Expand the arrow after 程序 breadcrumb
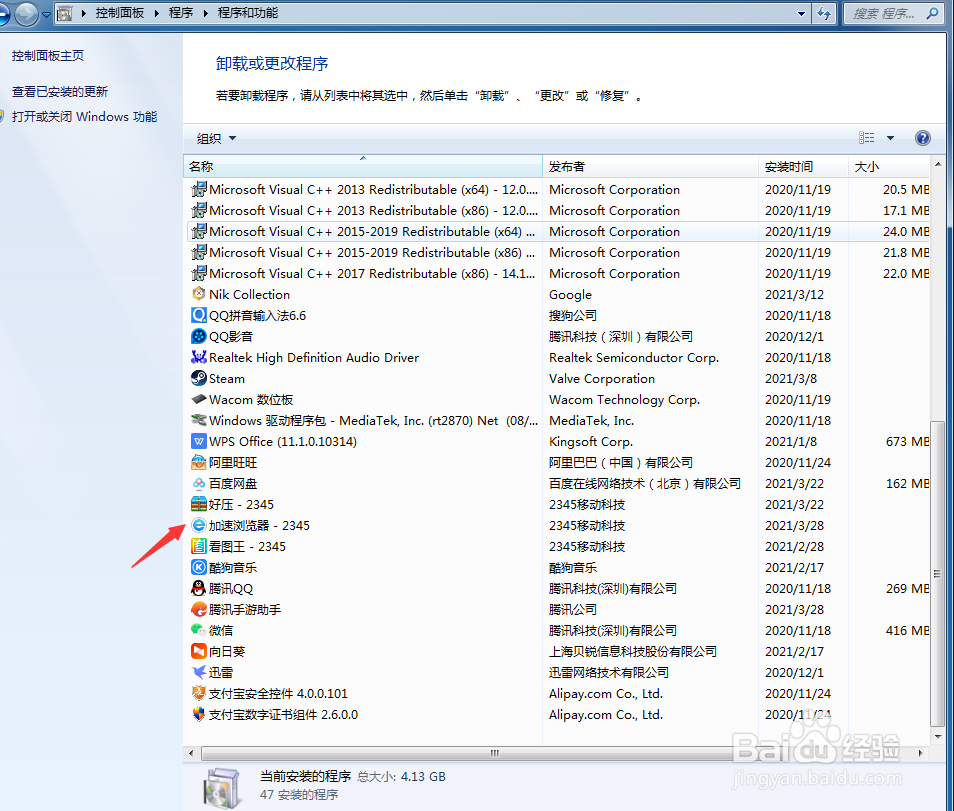Screen dimensions: 954x811 tap(205, 13)
